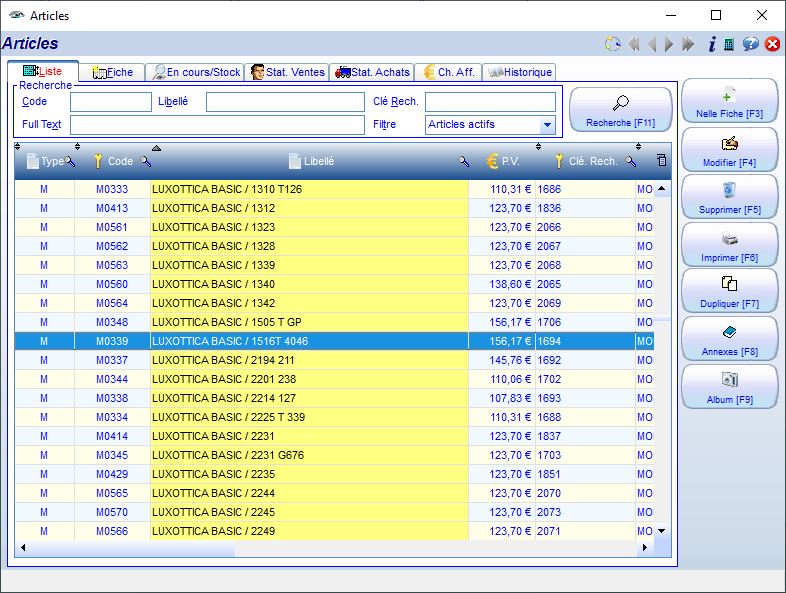This screenshot has width=786, height=593.
Task: Toggle the sort triangle above the Libellé column
Action: 156,148
